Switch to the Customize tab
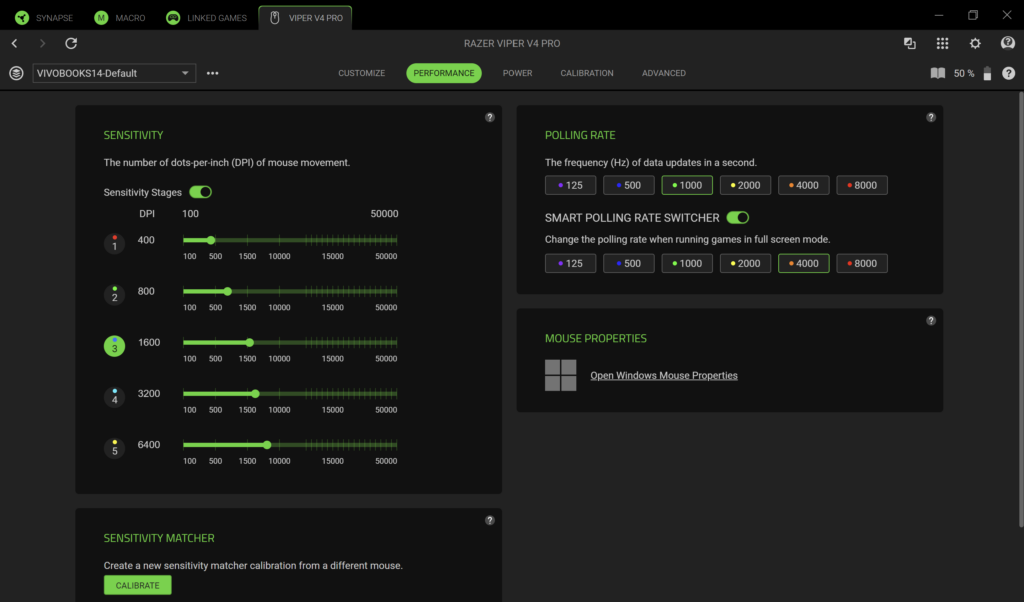Image resolution: width=1024 pixels, height=602 pixels. click(361, 73)
